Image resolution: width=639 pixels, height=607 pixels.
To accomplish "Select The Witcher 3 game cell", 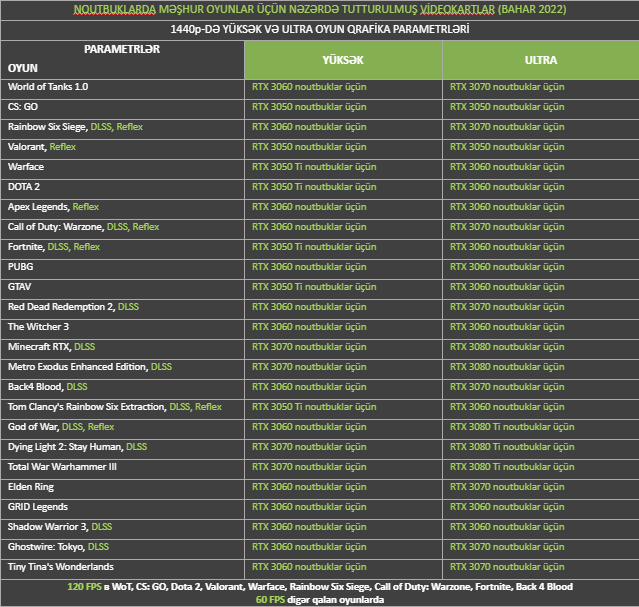I will pos(122,329).
